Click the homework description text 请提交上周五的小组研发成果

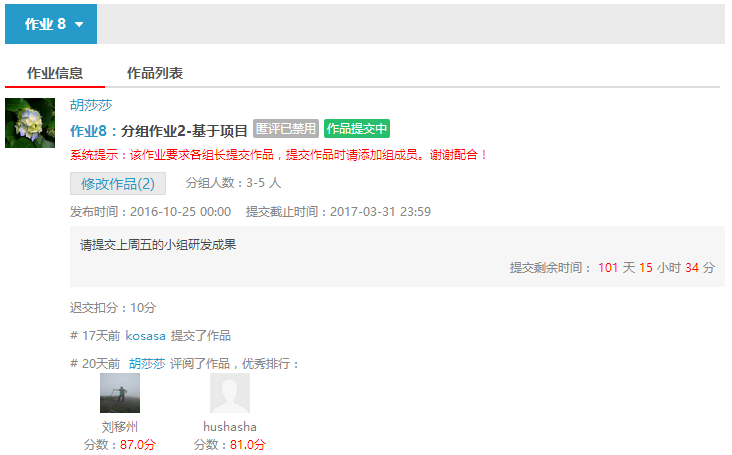tap(158, 245)
